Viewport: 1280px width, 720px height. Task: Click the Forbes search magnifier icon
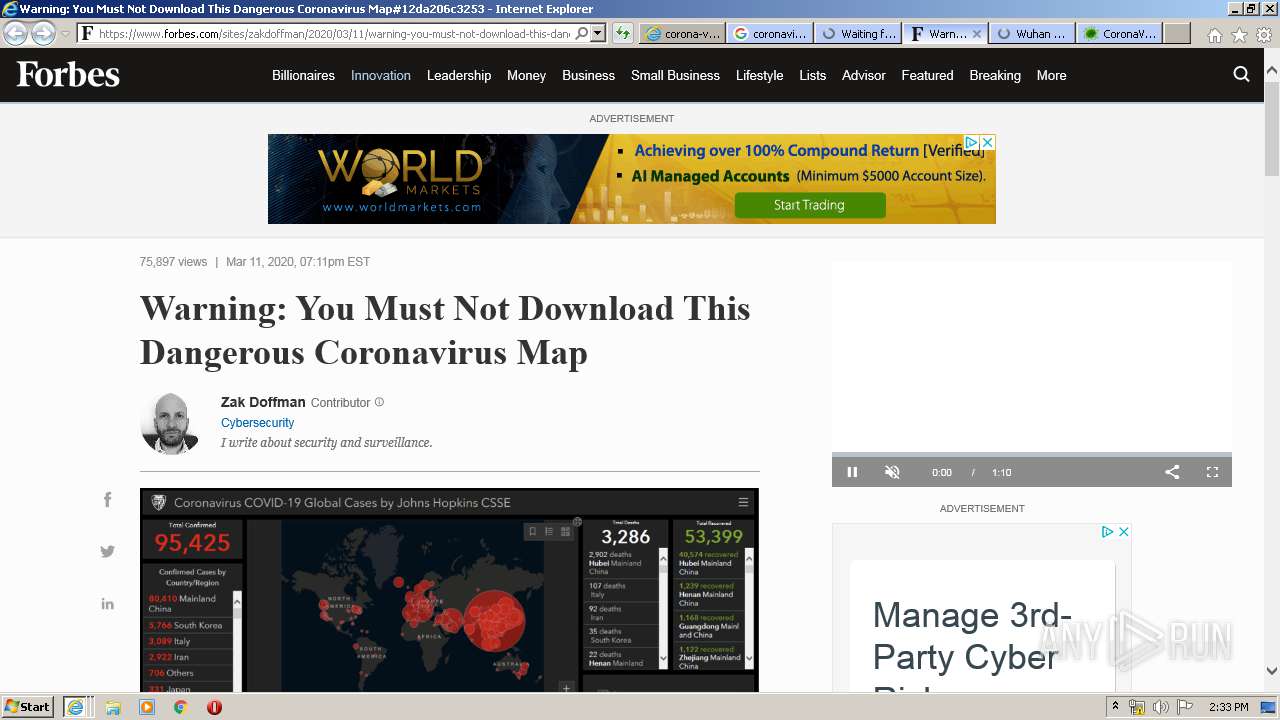[1241, 74]
